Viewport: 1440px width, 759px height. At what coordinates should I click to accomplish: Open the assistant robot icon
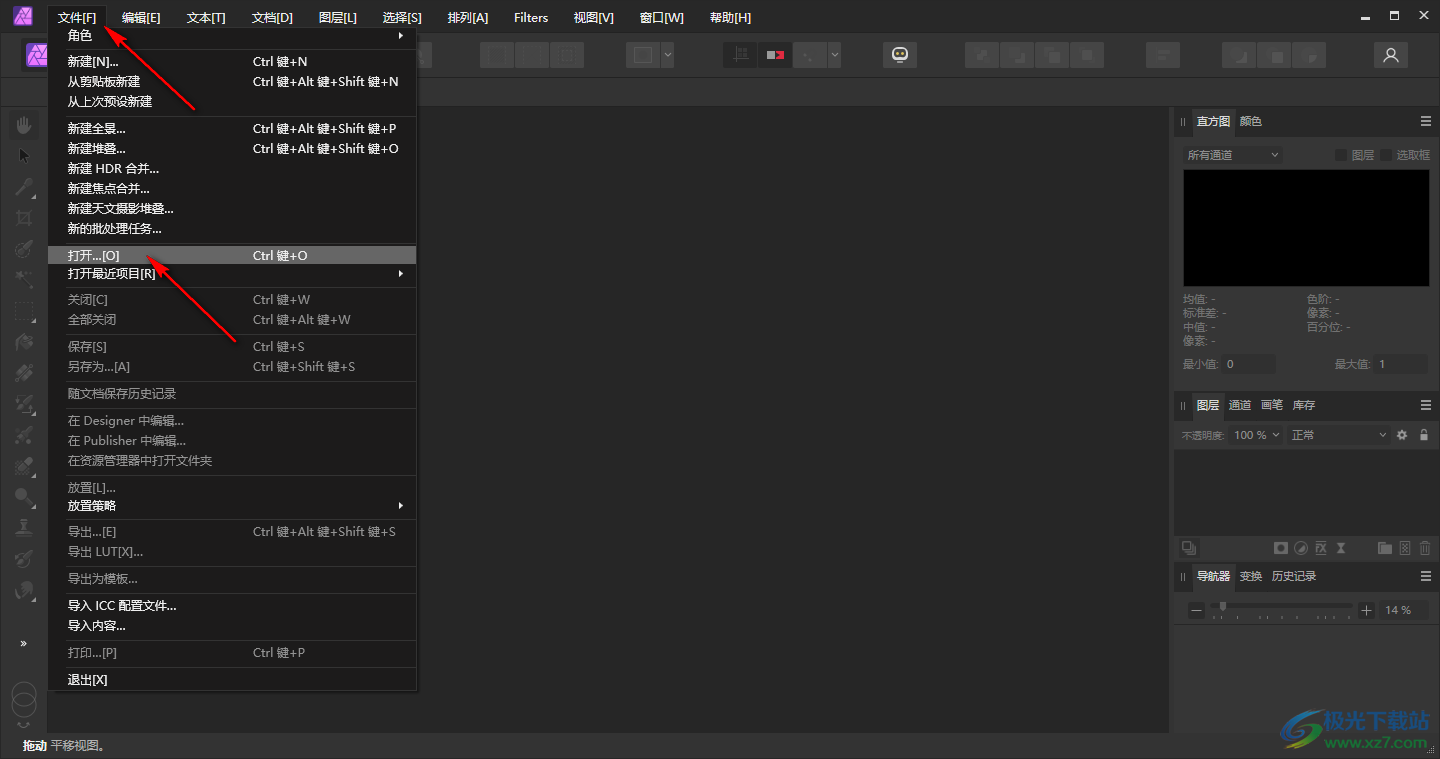pos(900,56)
